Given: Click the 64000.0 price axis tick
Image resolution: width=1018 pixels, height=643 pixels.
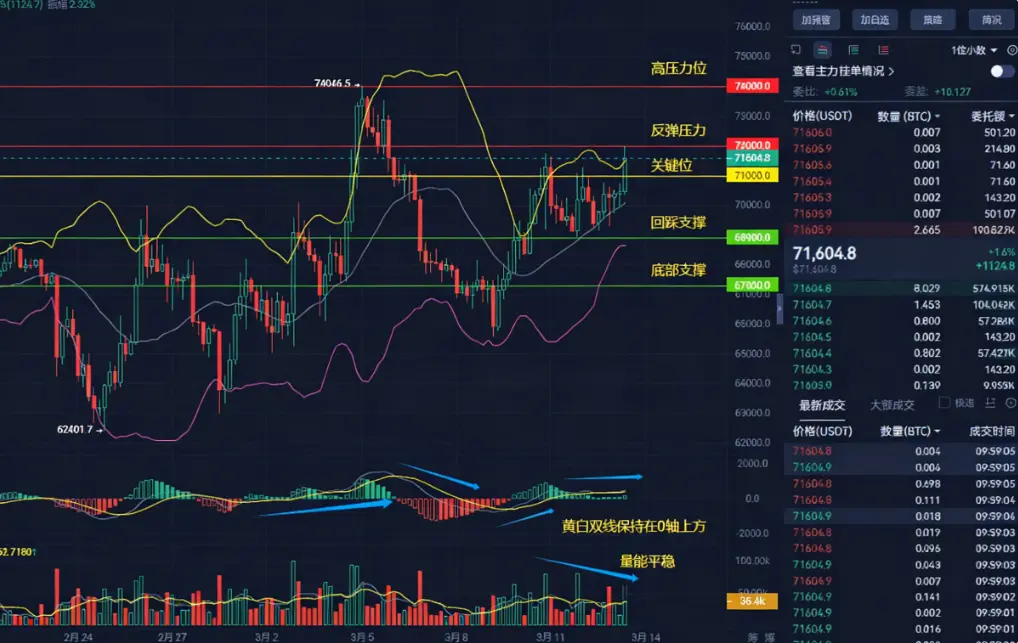Looking at the screenshot, I should [752, 383].
